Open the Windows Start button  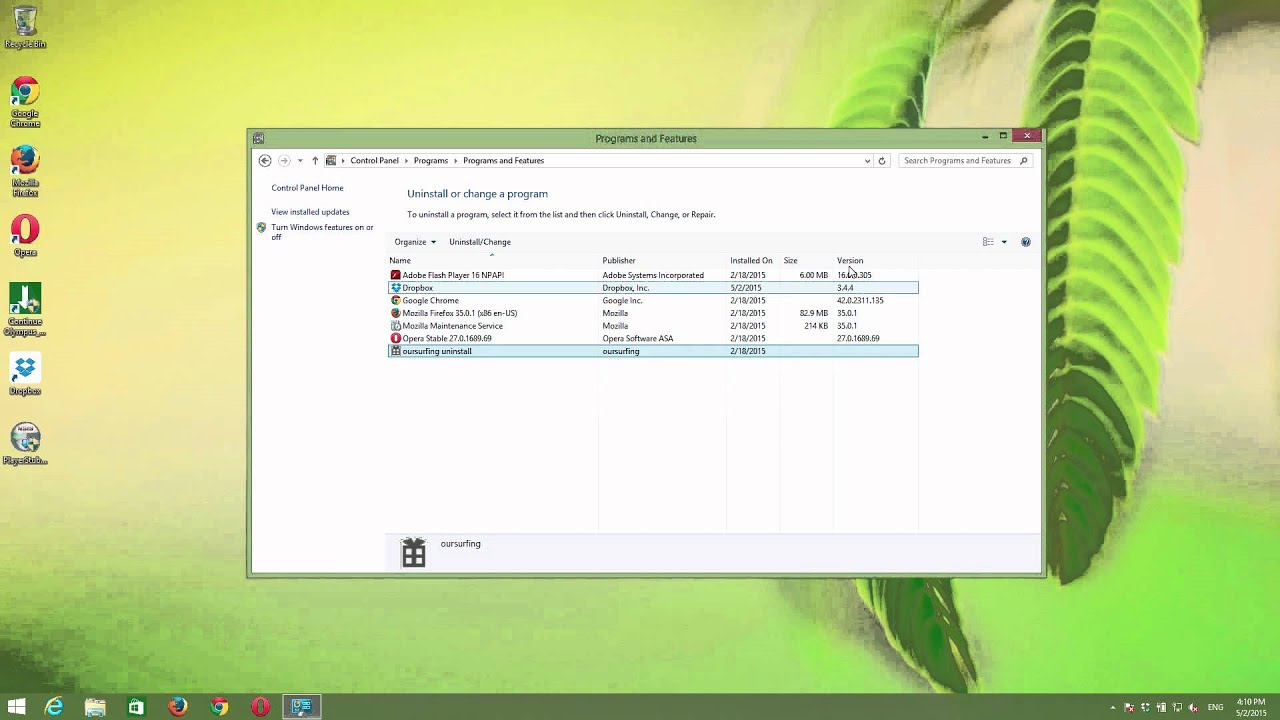click(x=17, y=707)
